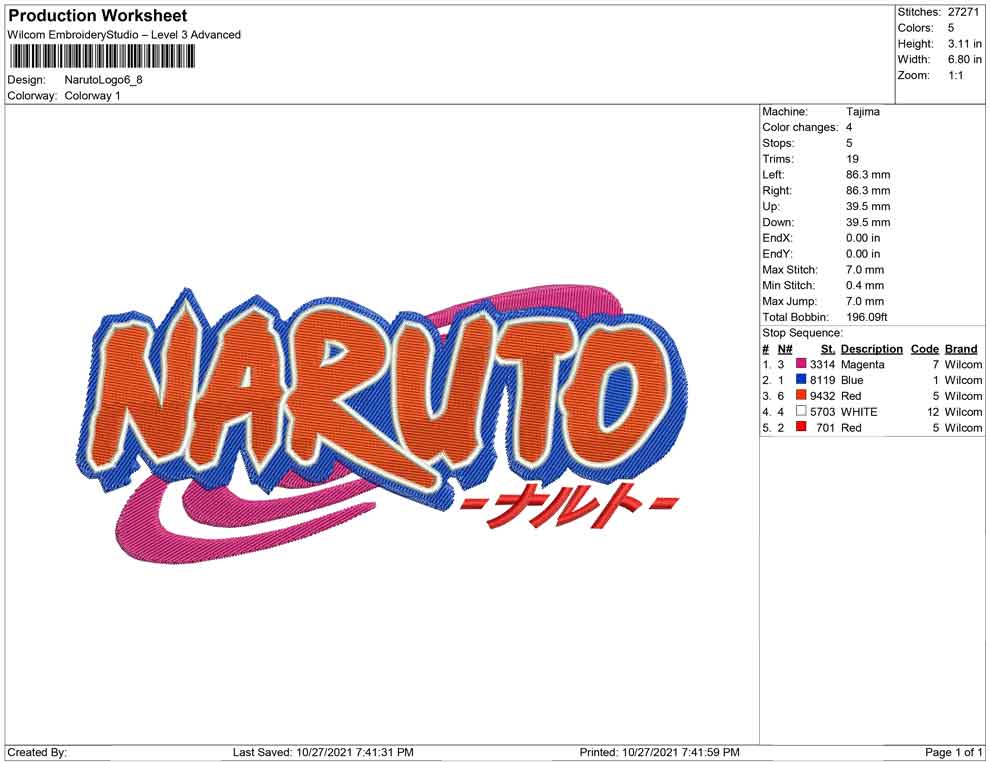Click the 'Max Stitch:' label
The width and height of the screenshot is (990, 762).
[790, 270]
